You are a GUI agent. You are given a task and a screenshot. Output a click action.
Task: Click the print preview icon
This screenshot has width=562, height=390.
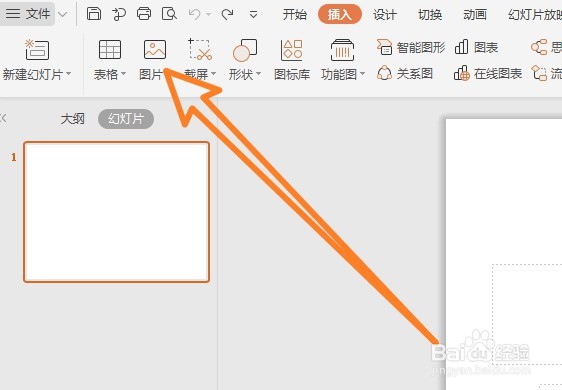pos(169,14)
